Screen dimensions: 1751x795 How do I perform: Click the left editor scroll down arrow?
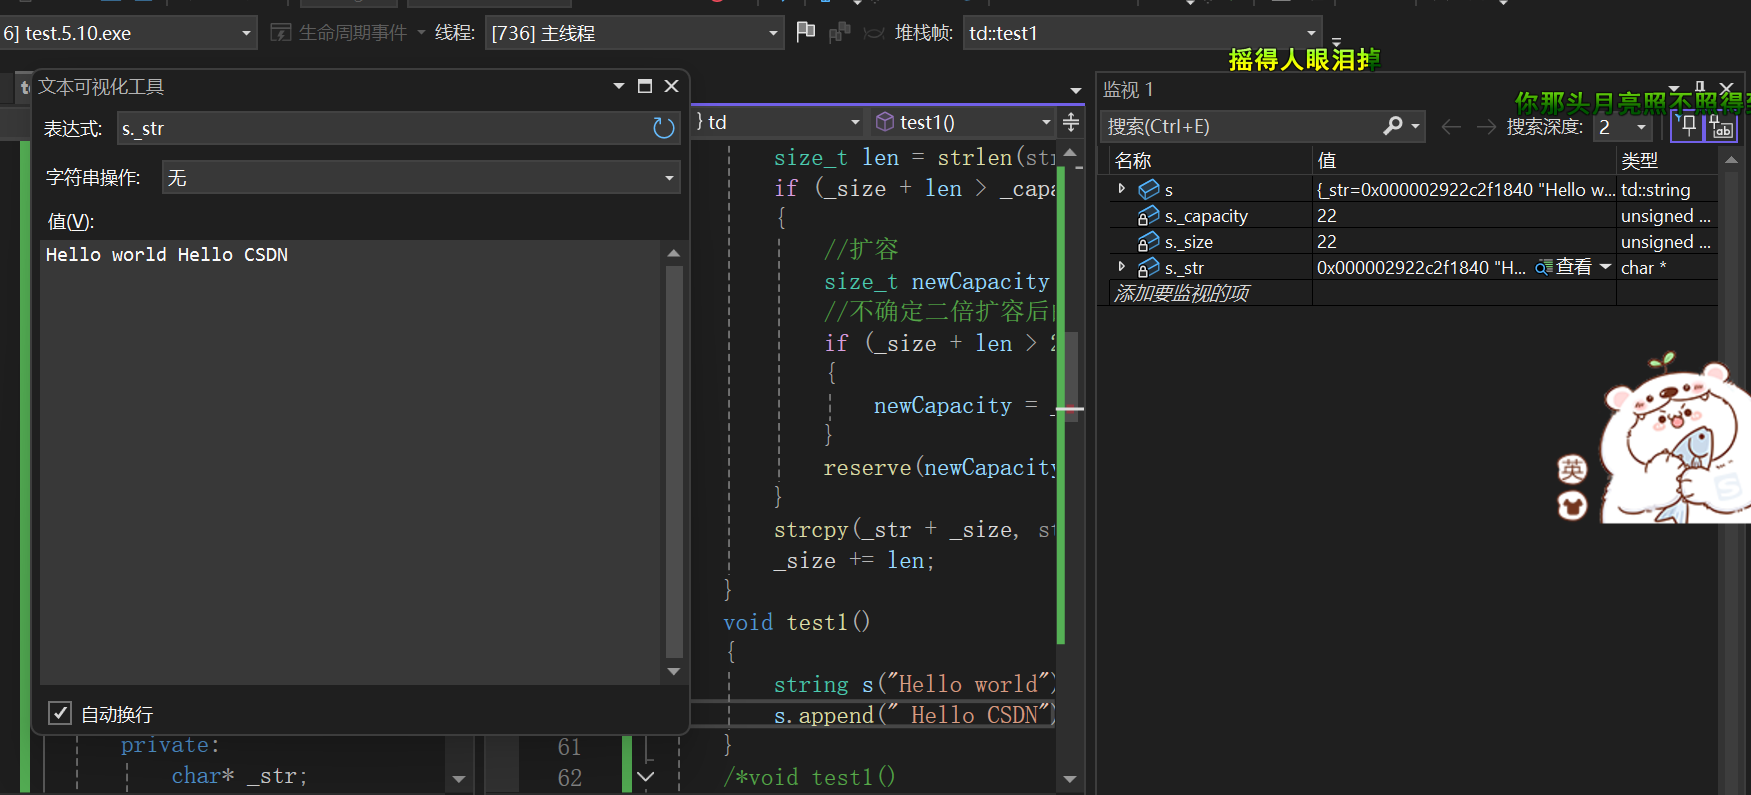tap(459, 779)
